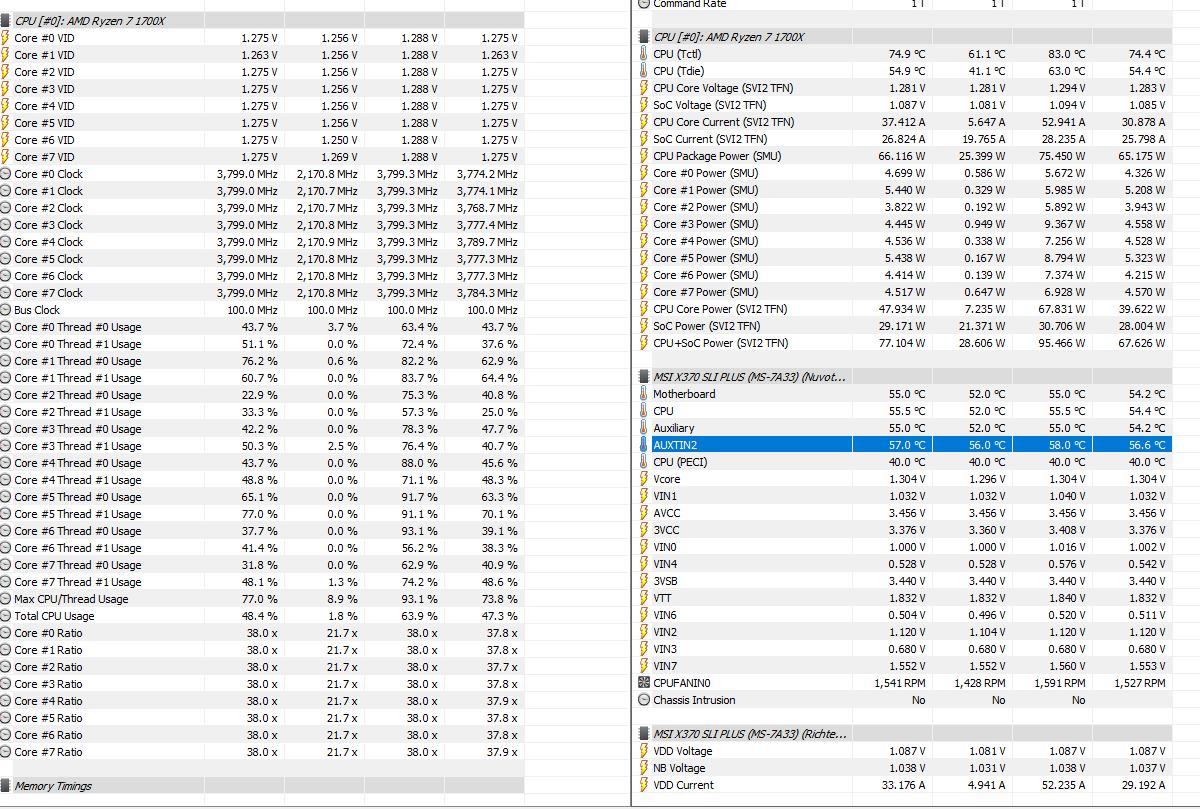The width and height of the screenshot is (1200, 809).
Task: Click the Core #0 Clock icon
Action: coord(6,174)
